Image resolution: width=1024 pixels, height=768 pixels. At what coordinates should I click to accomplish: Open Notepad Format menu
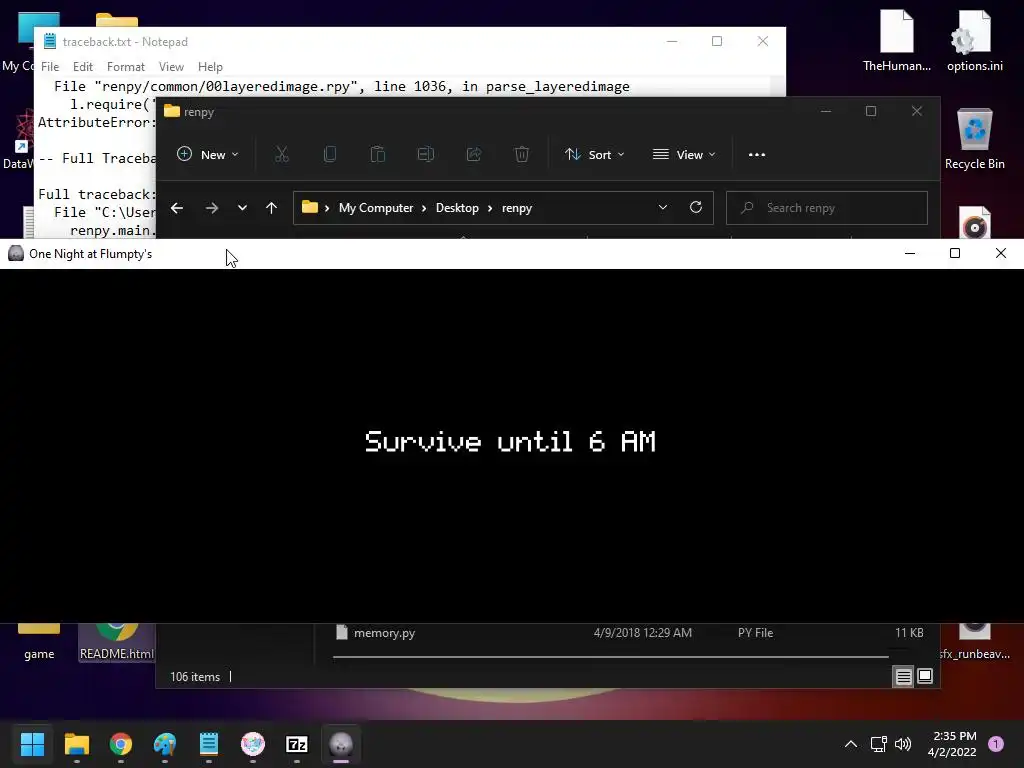[x=125, y=67]
